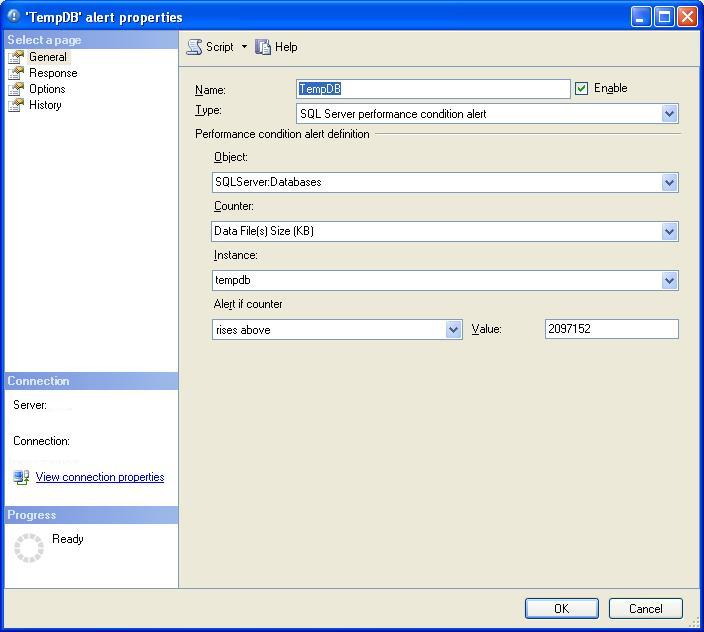Screen dimensions: 704x632
Task: Dismiss dialog with Cancel button
Action: click(646, 609)
